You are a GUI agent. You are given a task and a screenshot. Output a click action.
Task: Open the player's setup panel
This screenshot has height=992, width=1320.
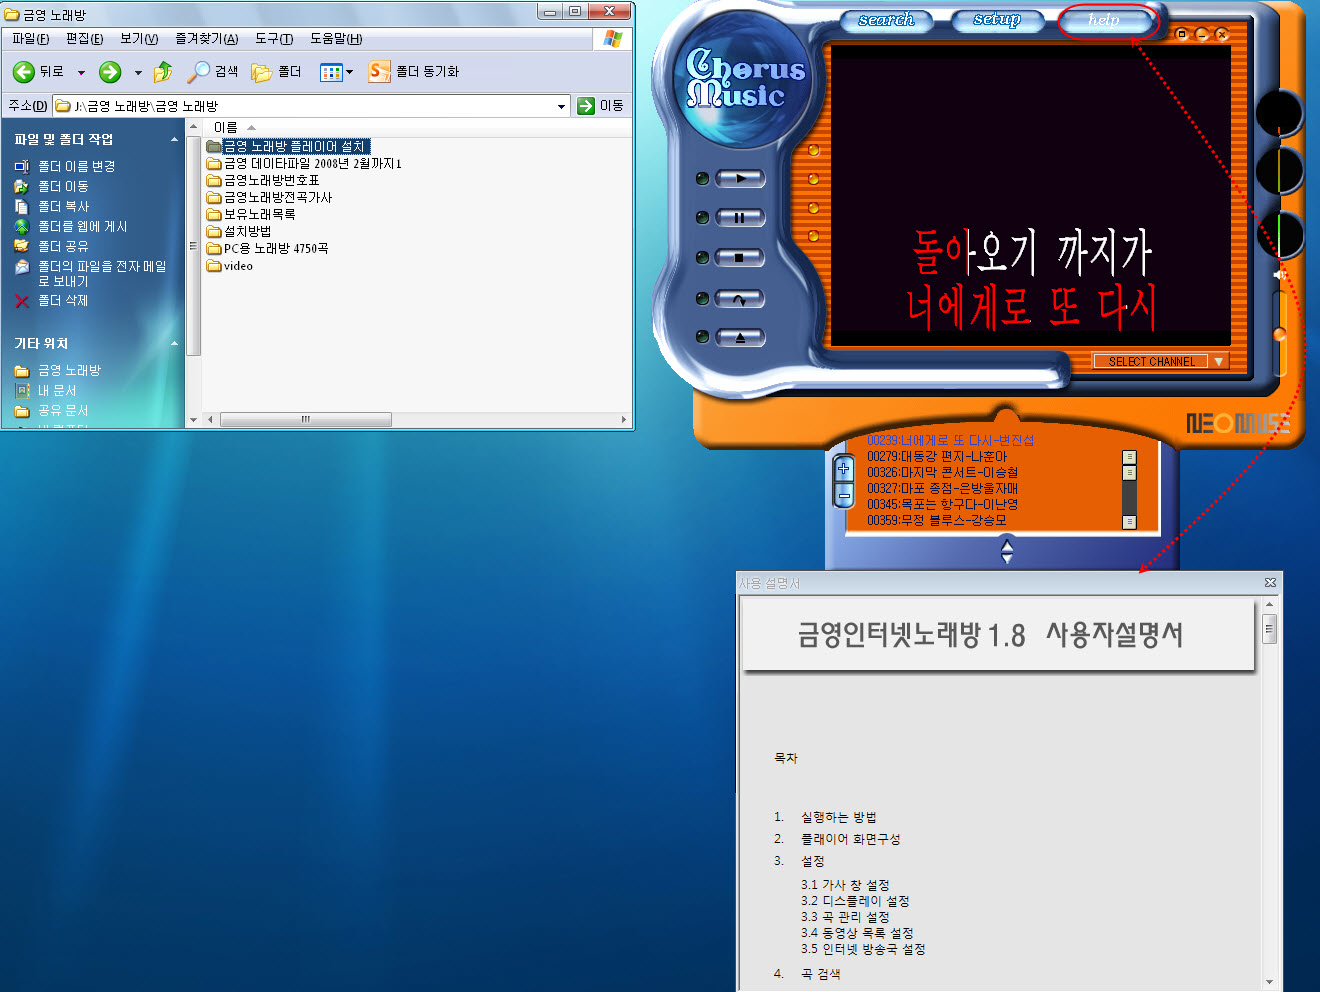coord(997,20)
